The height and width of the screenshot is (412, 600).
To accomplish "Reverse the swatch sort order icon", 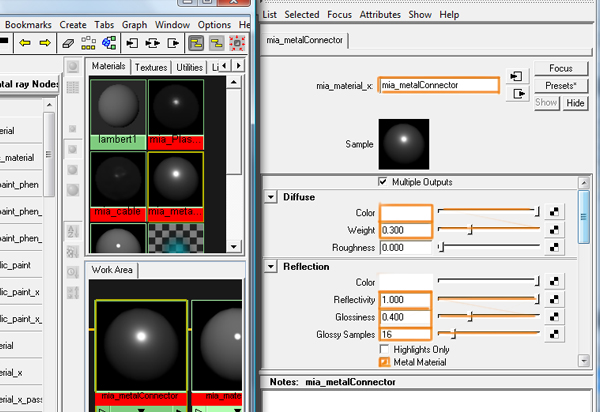I will pos(73,293).
